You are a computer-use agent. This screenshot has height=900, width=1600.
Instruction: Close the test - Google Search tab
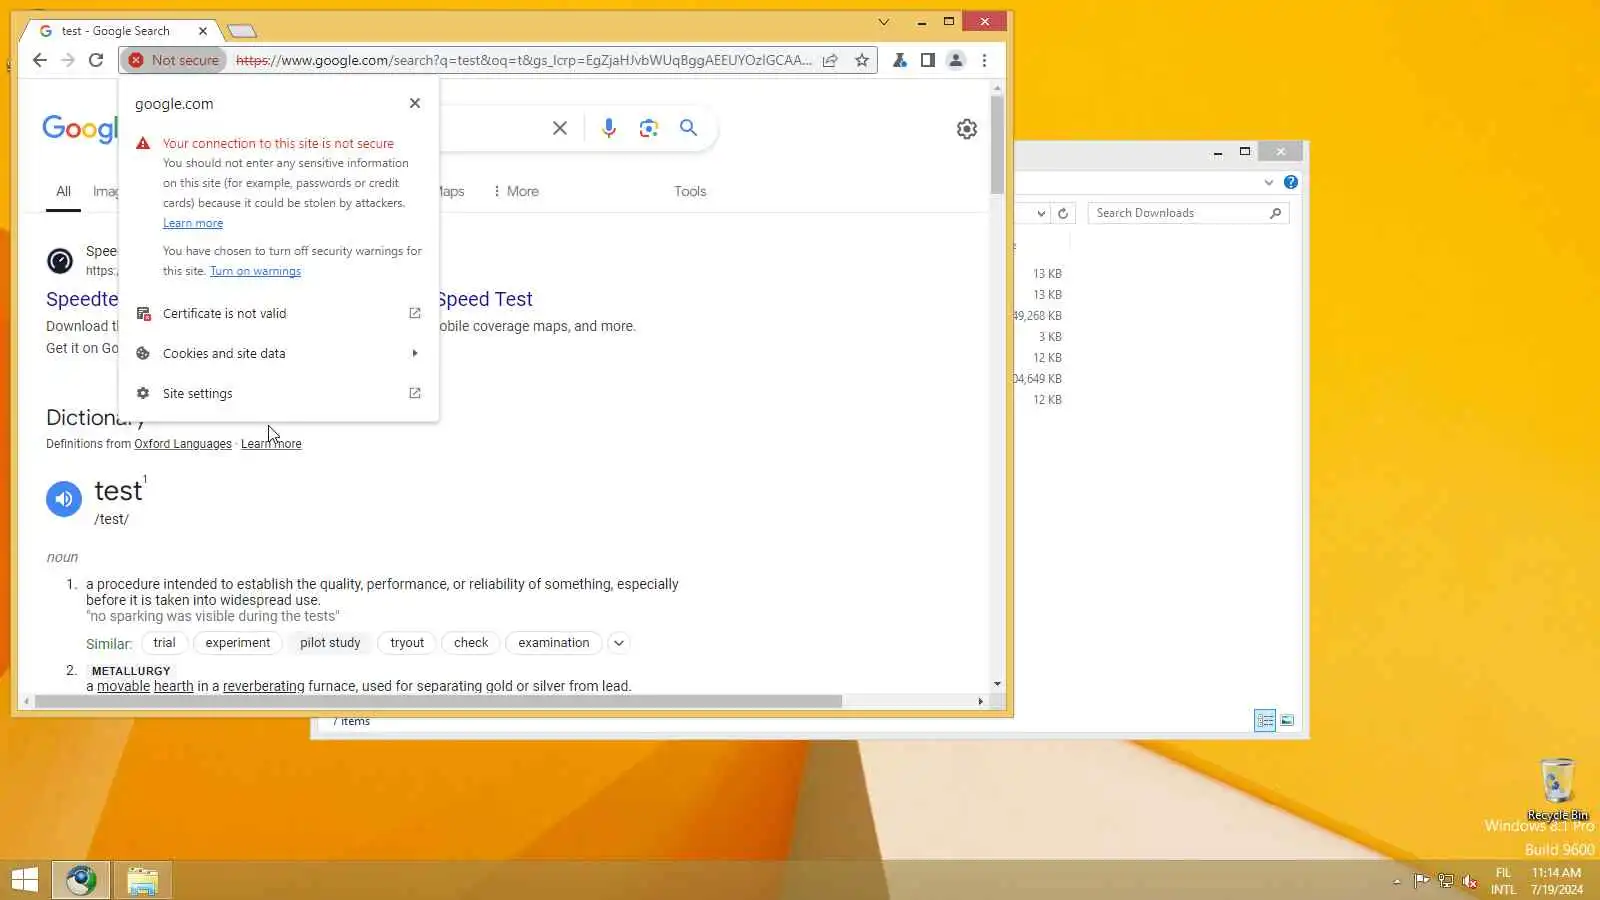point(203,31)
